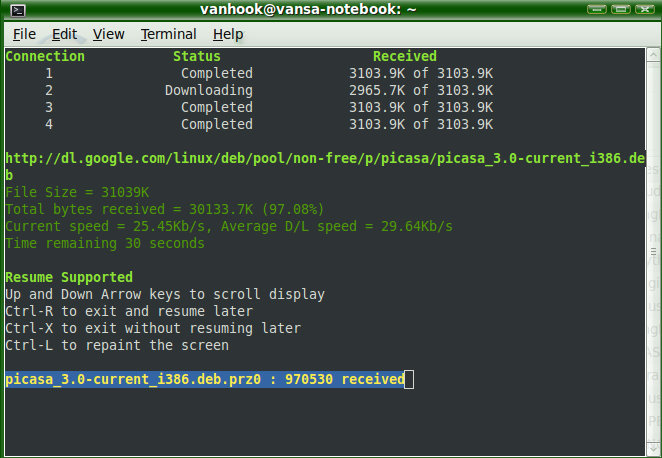
Task: Click the 'Received' column header
Action: click(405, 57)
